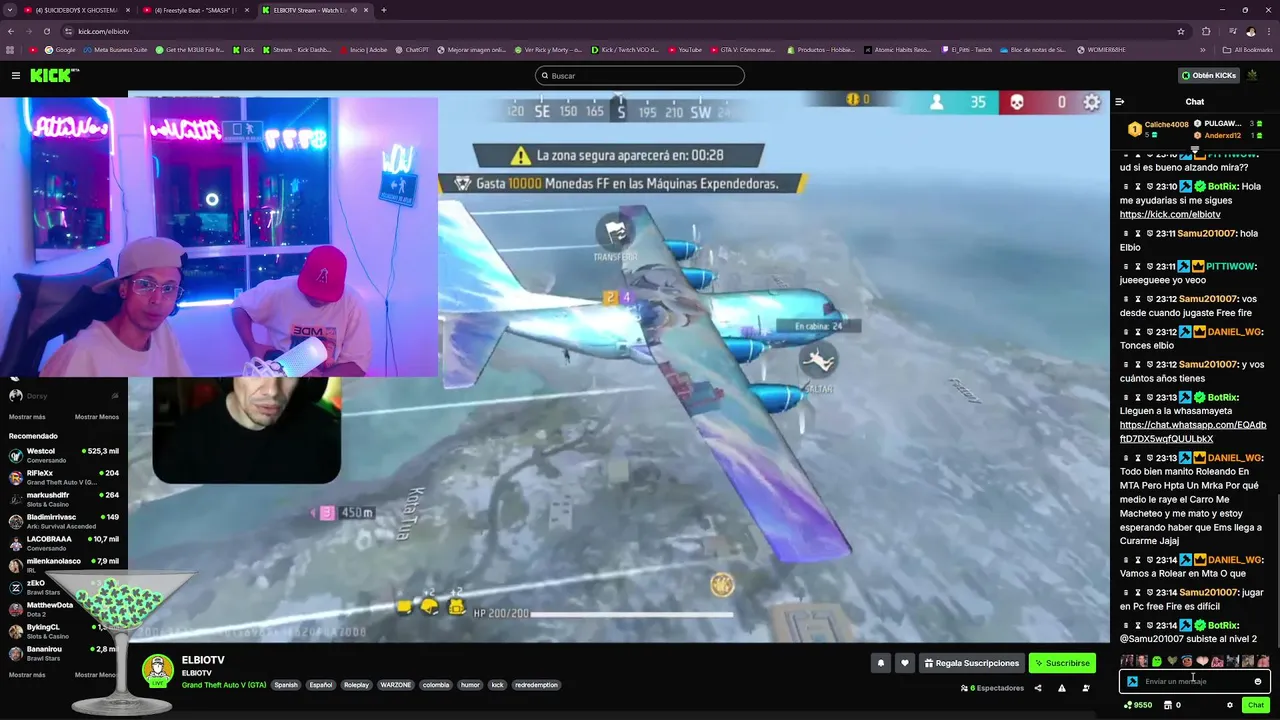The height and width of the screenshot is (720, 1280).
Task: Enable stream notifications with the bell icon
Action: click(x=880, y=663)
